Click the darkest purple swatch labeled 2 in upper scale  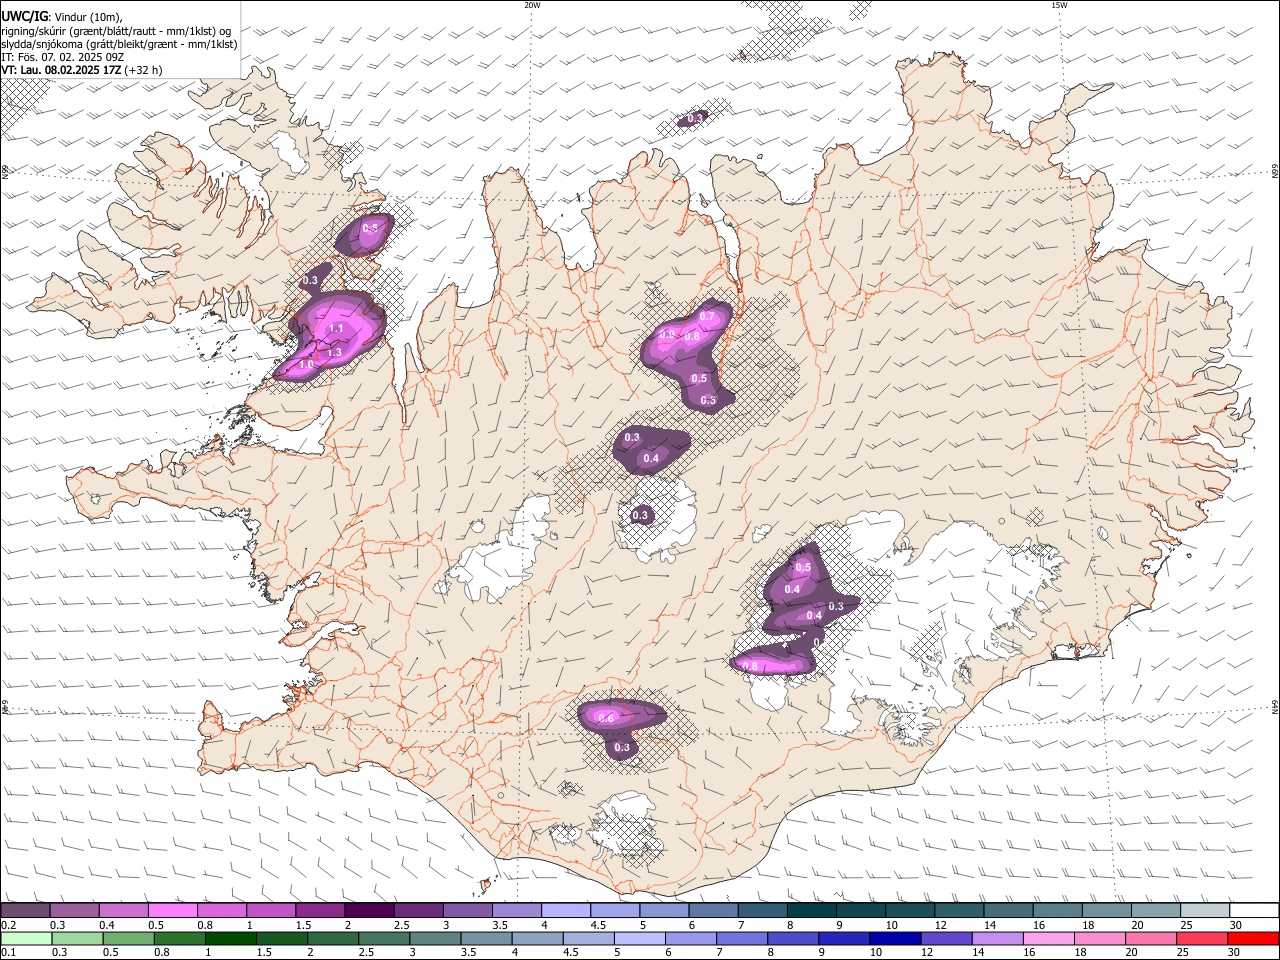(369, 910)
